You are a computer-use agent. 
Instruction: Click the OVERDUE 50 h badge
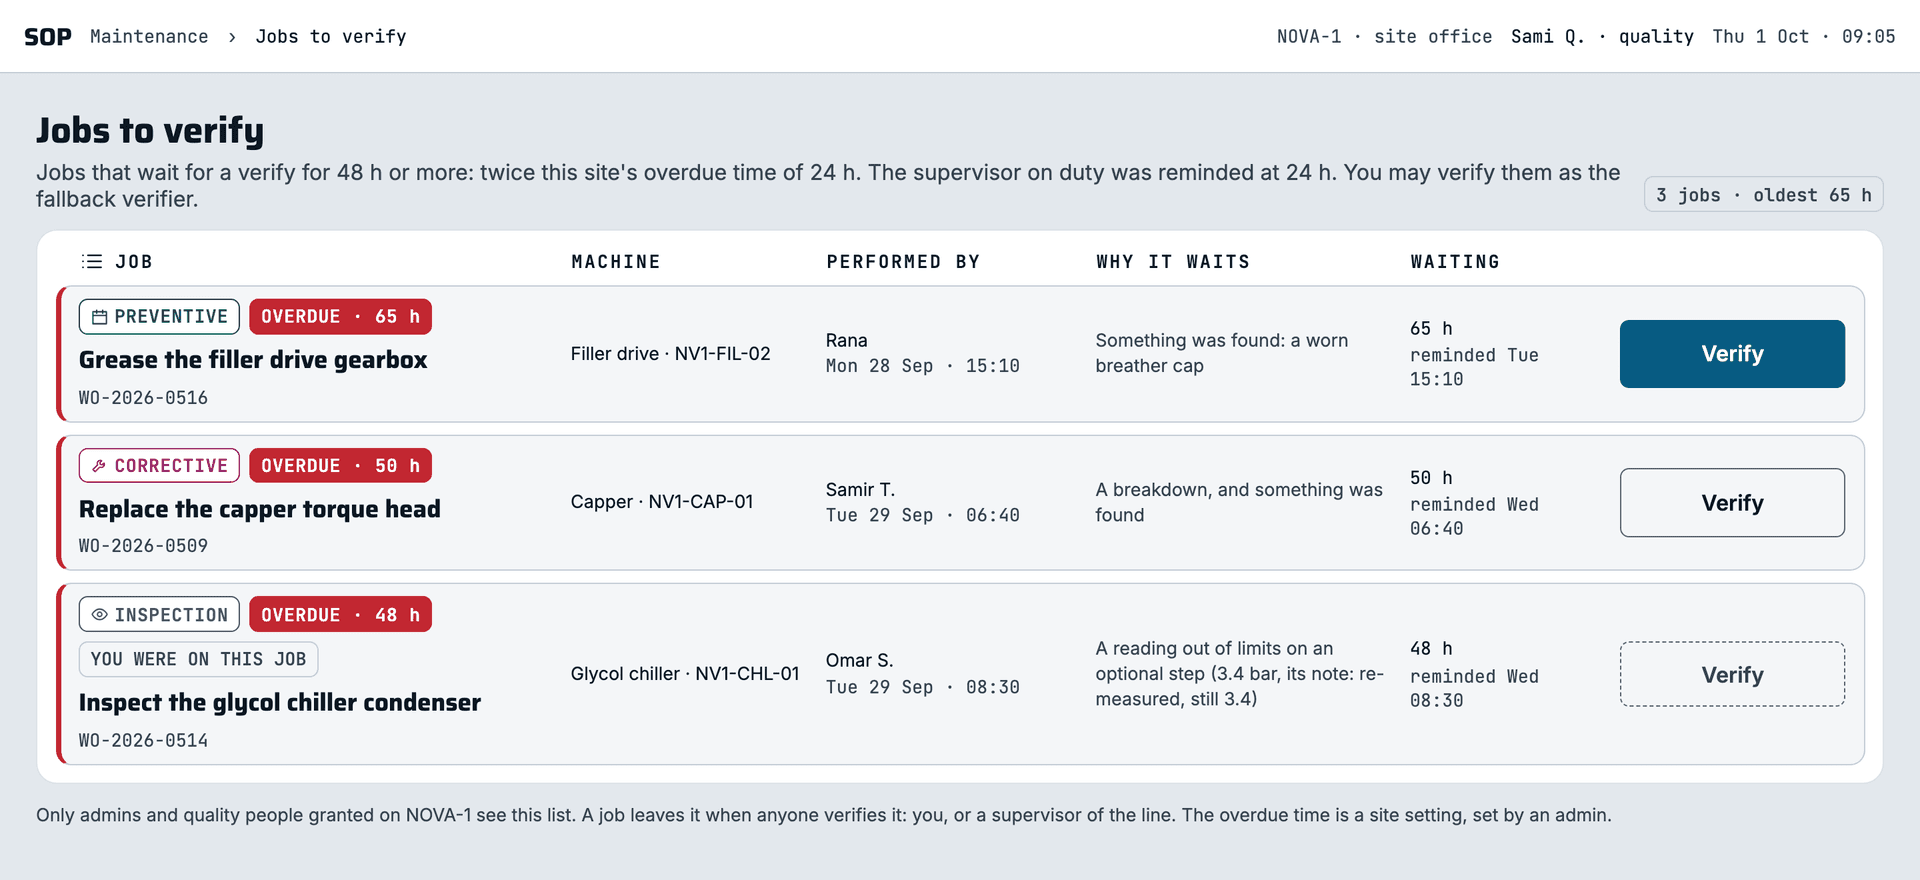(x=340, y=466)
